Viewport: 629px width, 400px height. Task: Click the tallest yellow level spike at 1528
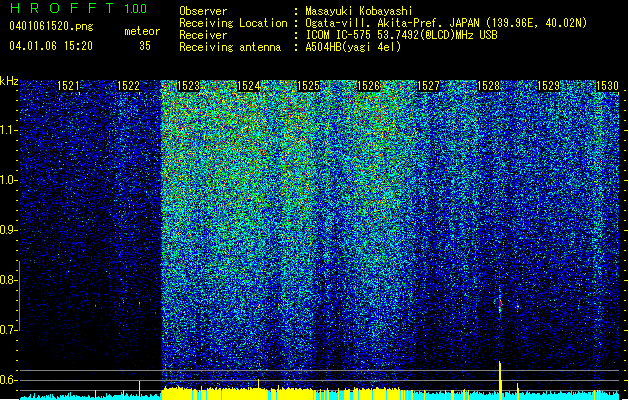point(500,380)
